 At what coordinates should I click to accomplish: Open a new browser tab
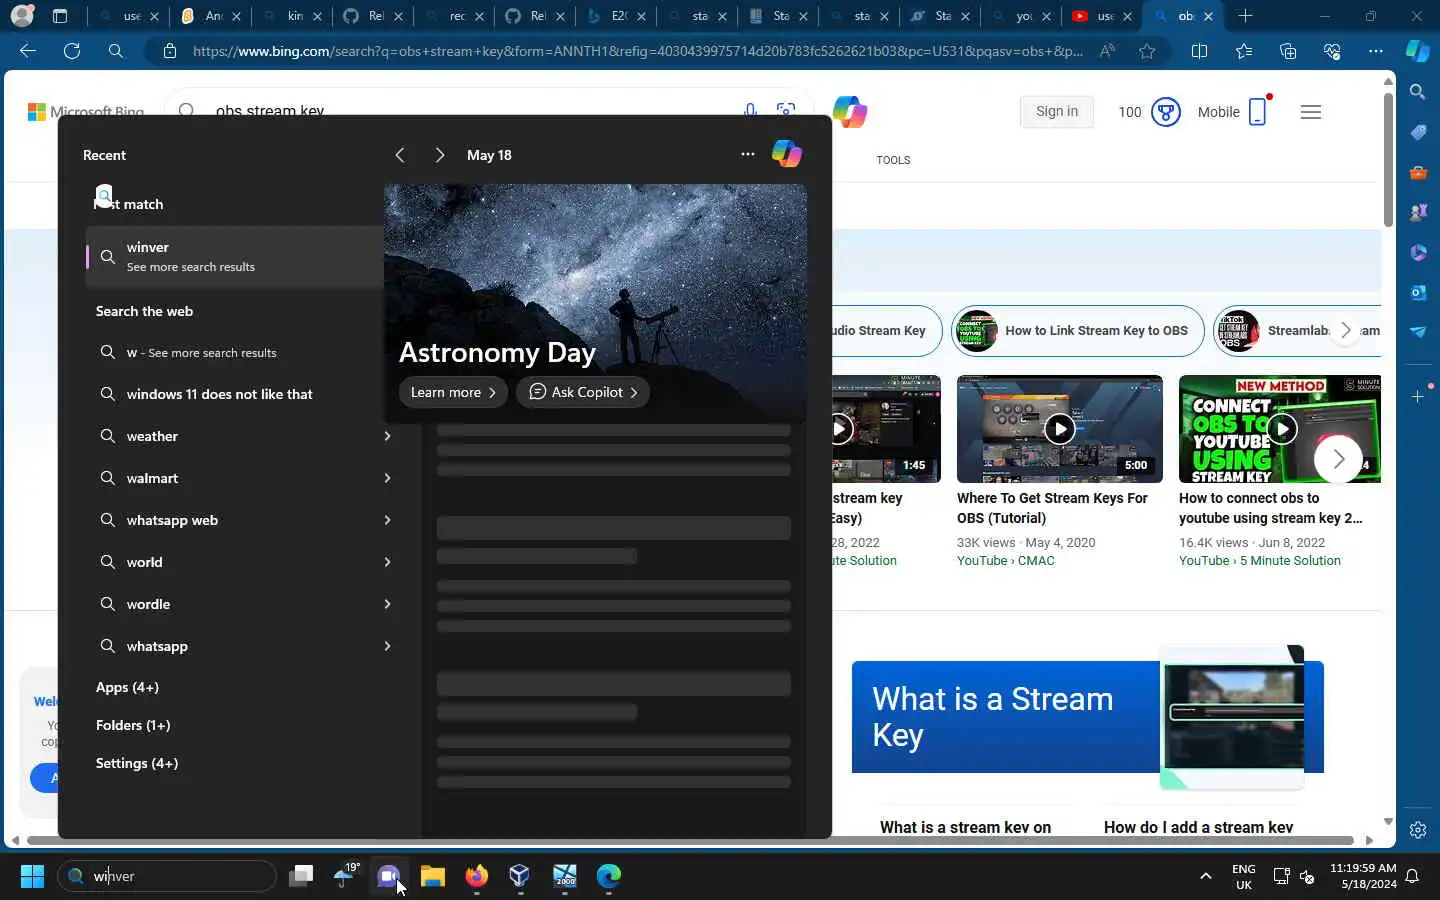pyautogui.click(x=1245, y=16)
